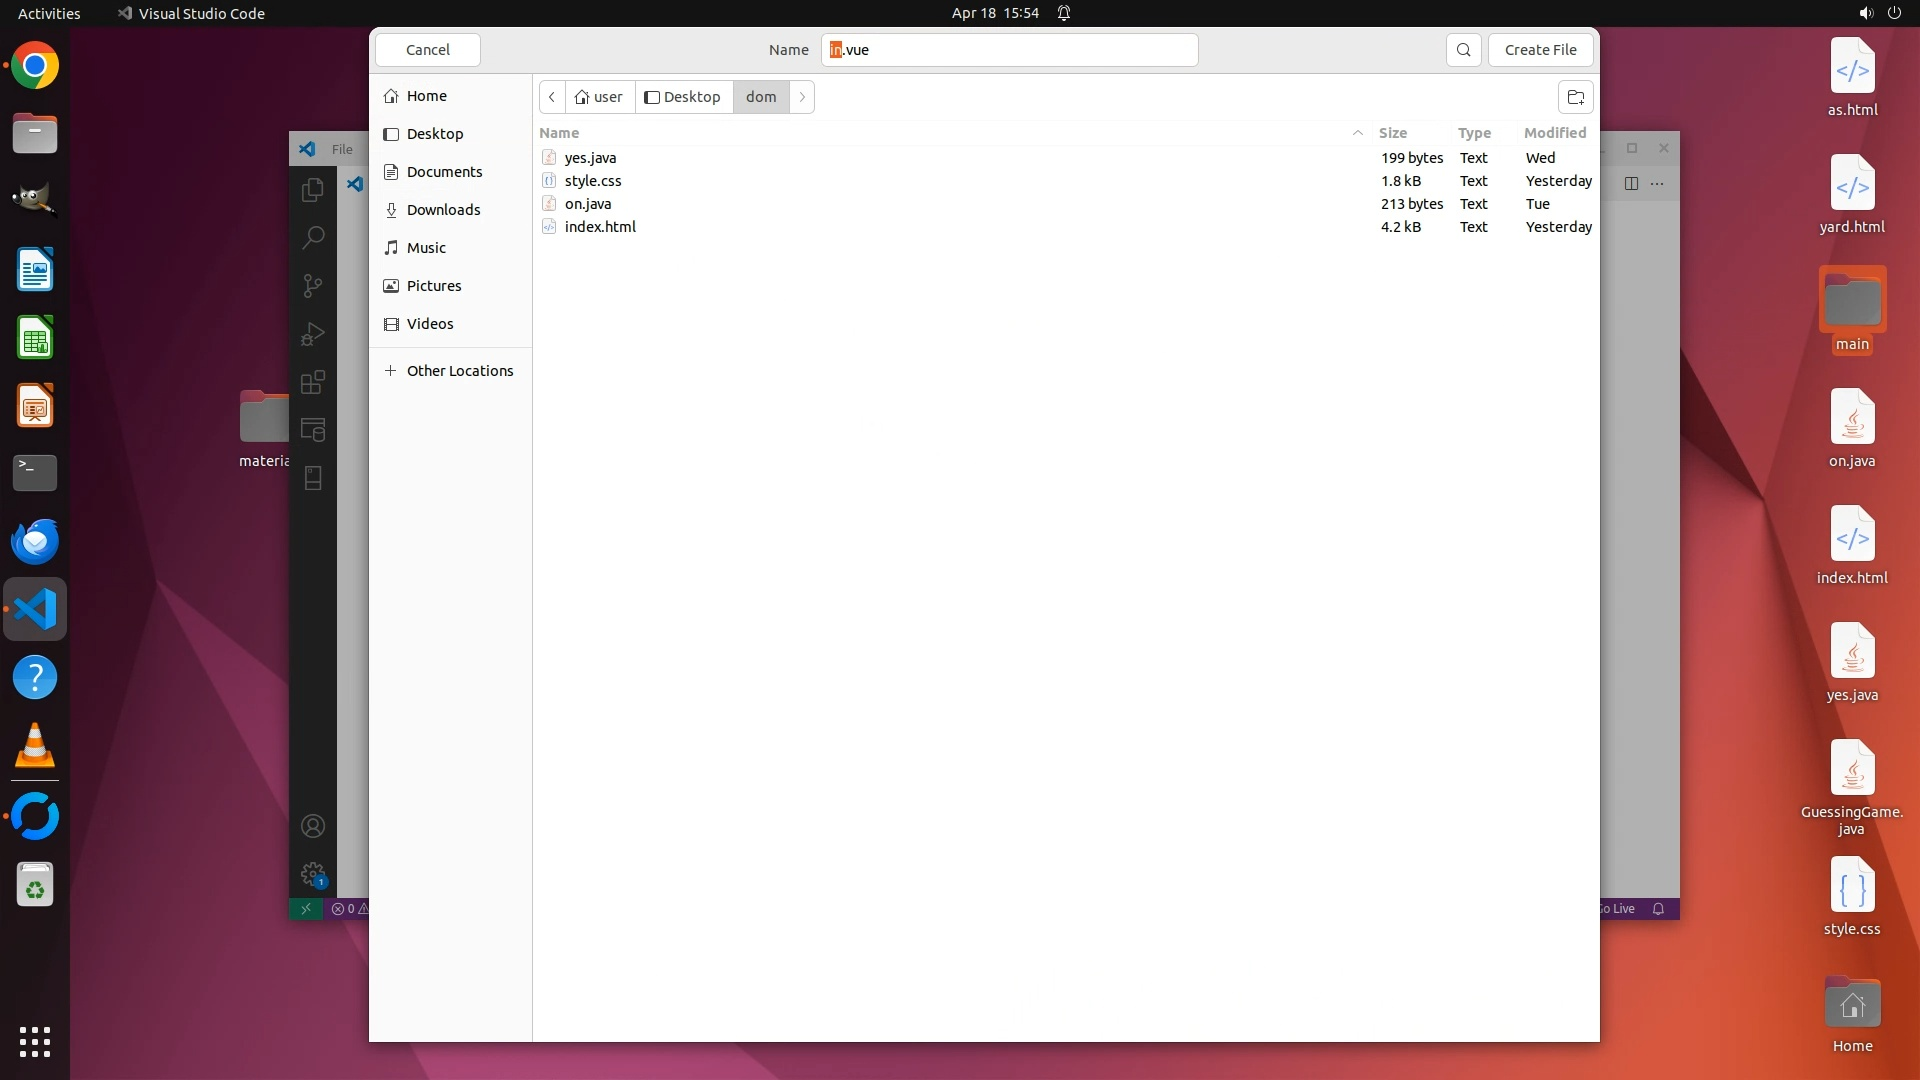Image resolution: width=1920 pixels, height=1080 pixels.
Task: Click the VS Code notifications bell
Action: [x=1658, y=909]
